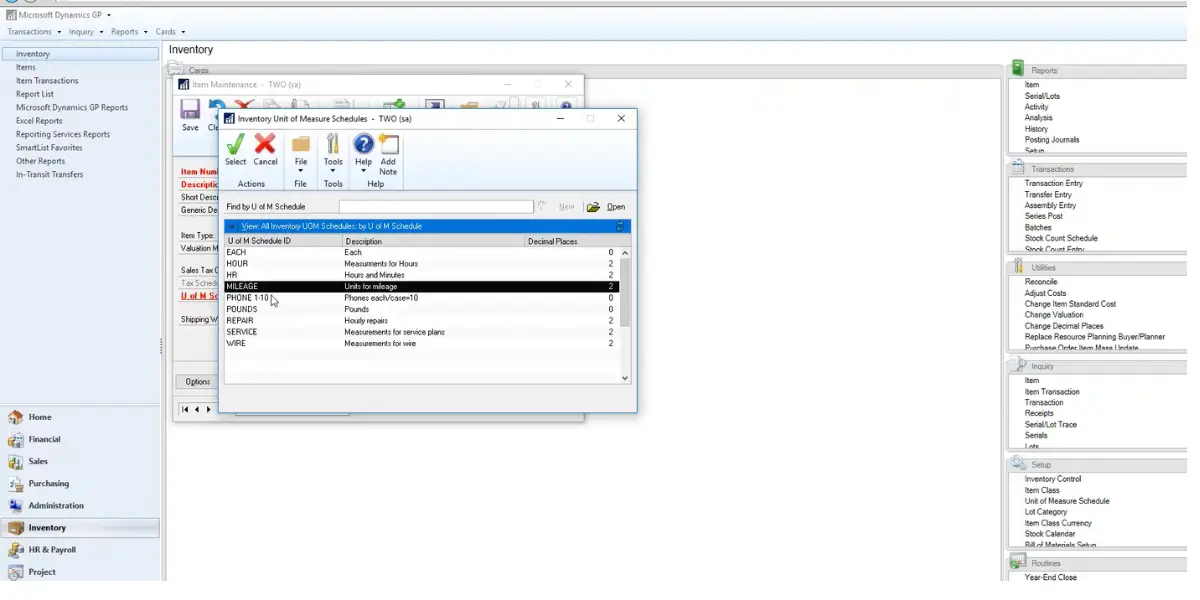Open the Reconcile utility link
The image size is (1200, 600).
pos(1041,282)
